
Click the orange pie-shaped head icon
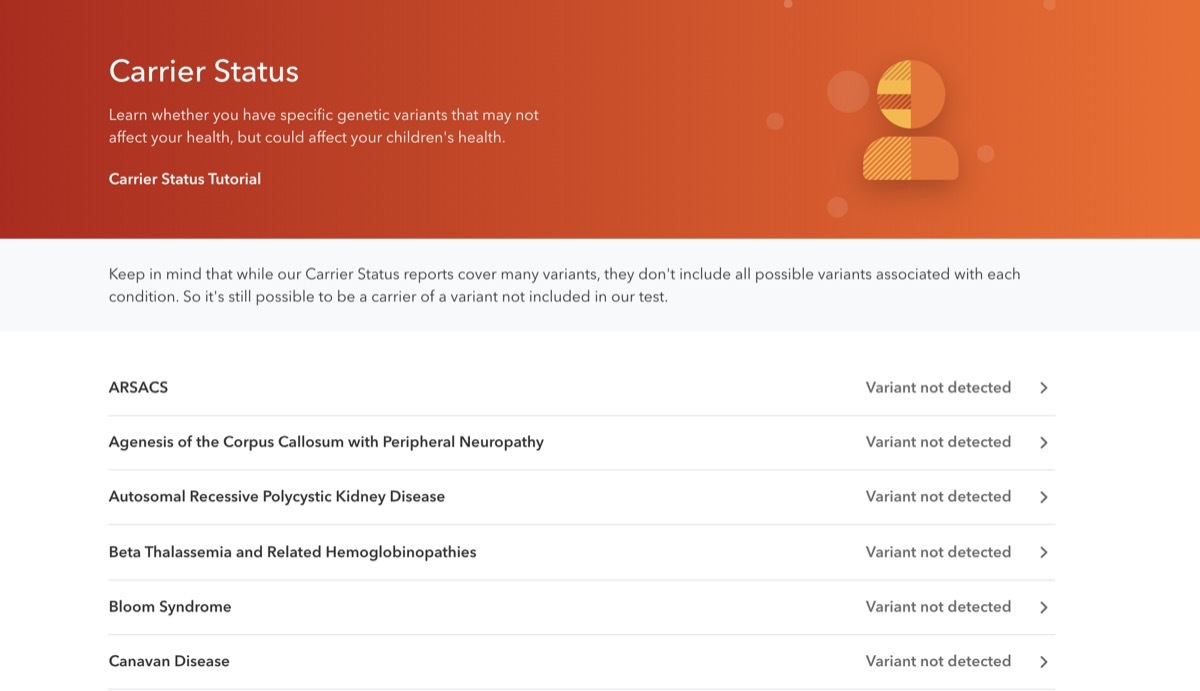click(910, 92)
